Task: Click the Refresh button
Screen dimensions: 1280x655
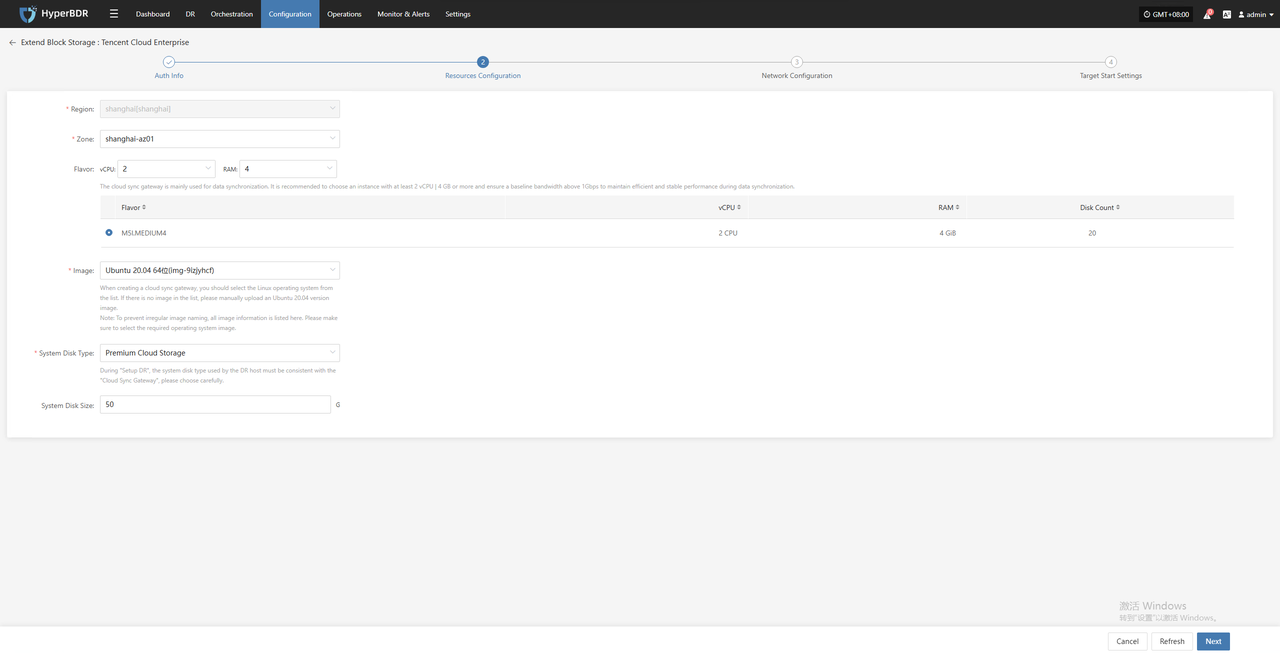Action: click(x=1172, y=641)
